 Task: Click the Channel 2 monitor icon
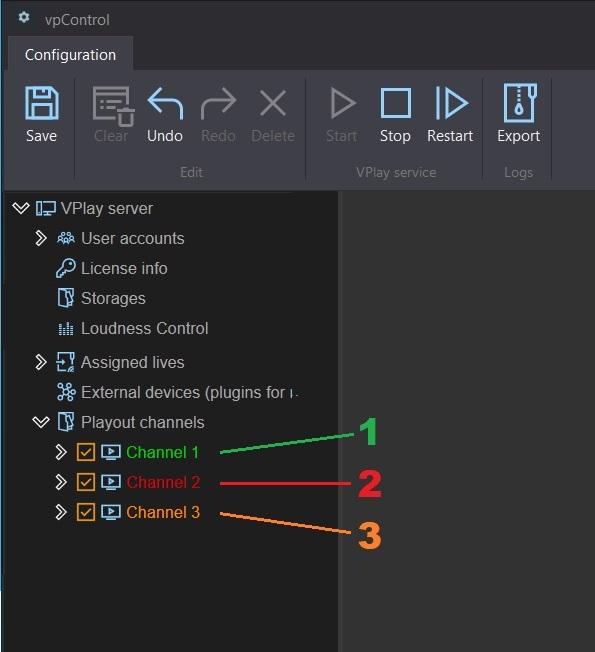(111, 482)
